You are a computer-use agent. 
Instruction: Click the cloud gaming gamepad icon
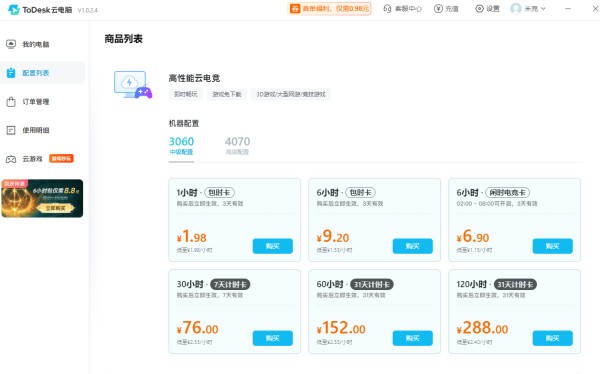pyautogui.click(x=11, y=159)
